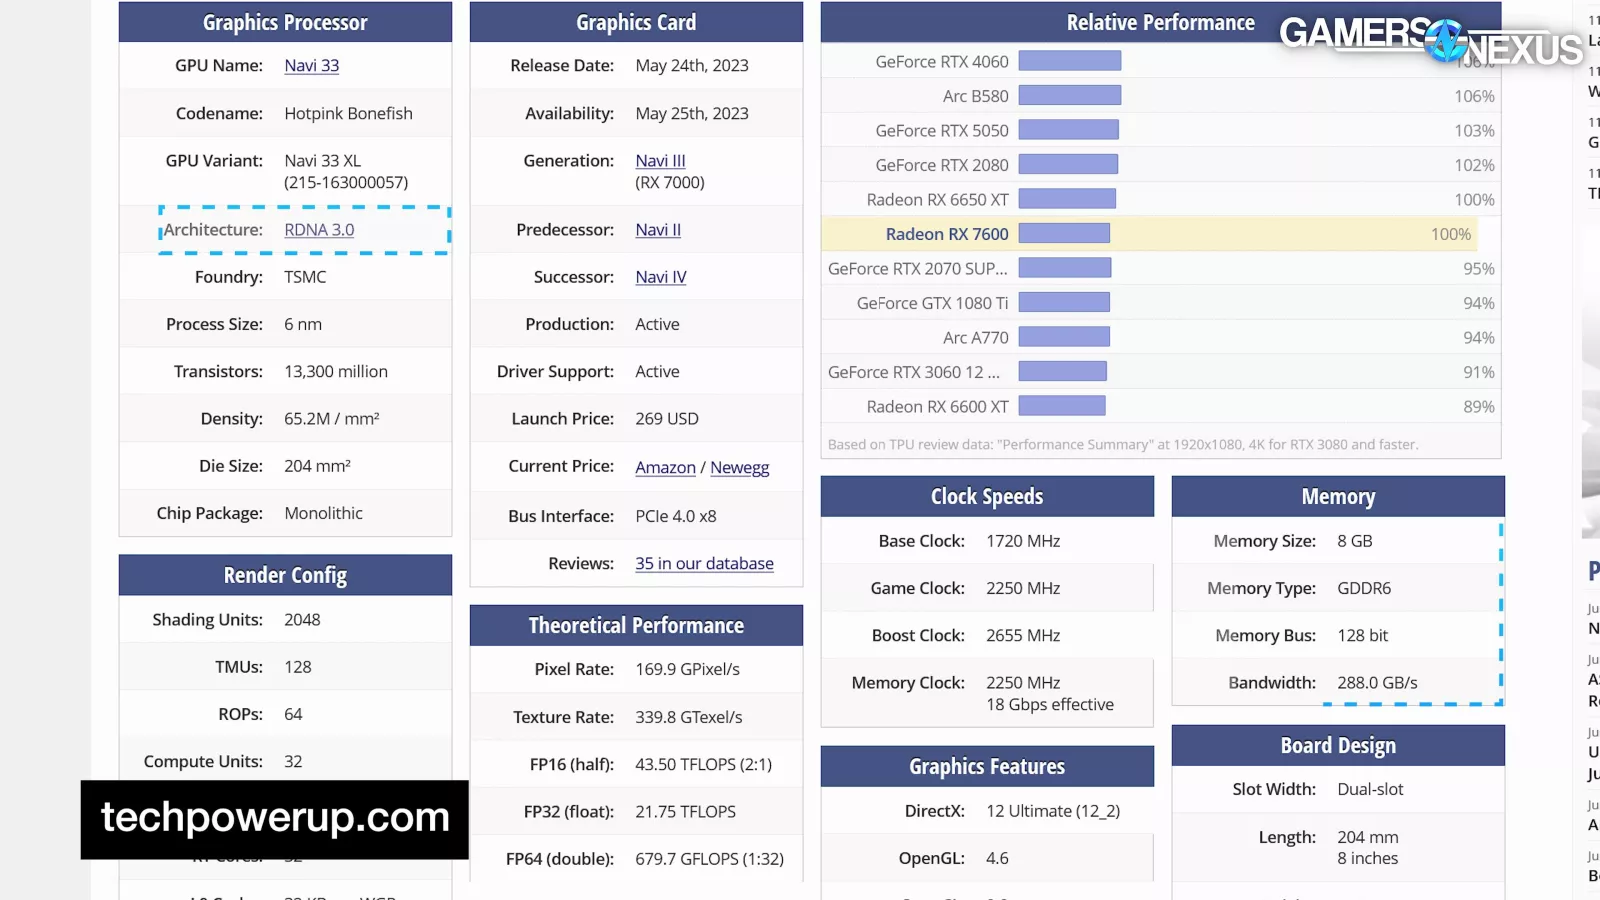Screen dimensions: 1600x900
Task: Click the foundry value 'TSMC'
Action: pyautogui.click(x=305, y=277)
